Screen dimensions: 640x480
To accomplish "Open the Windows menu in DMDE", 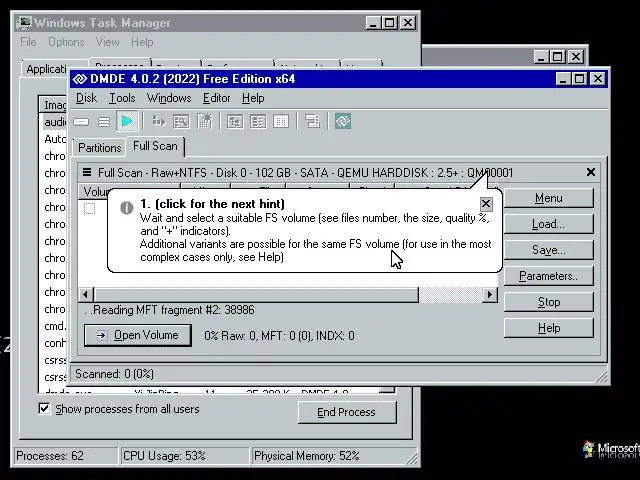I will tap(169, 98).
